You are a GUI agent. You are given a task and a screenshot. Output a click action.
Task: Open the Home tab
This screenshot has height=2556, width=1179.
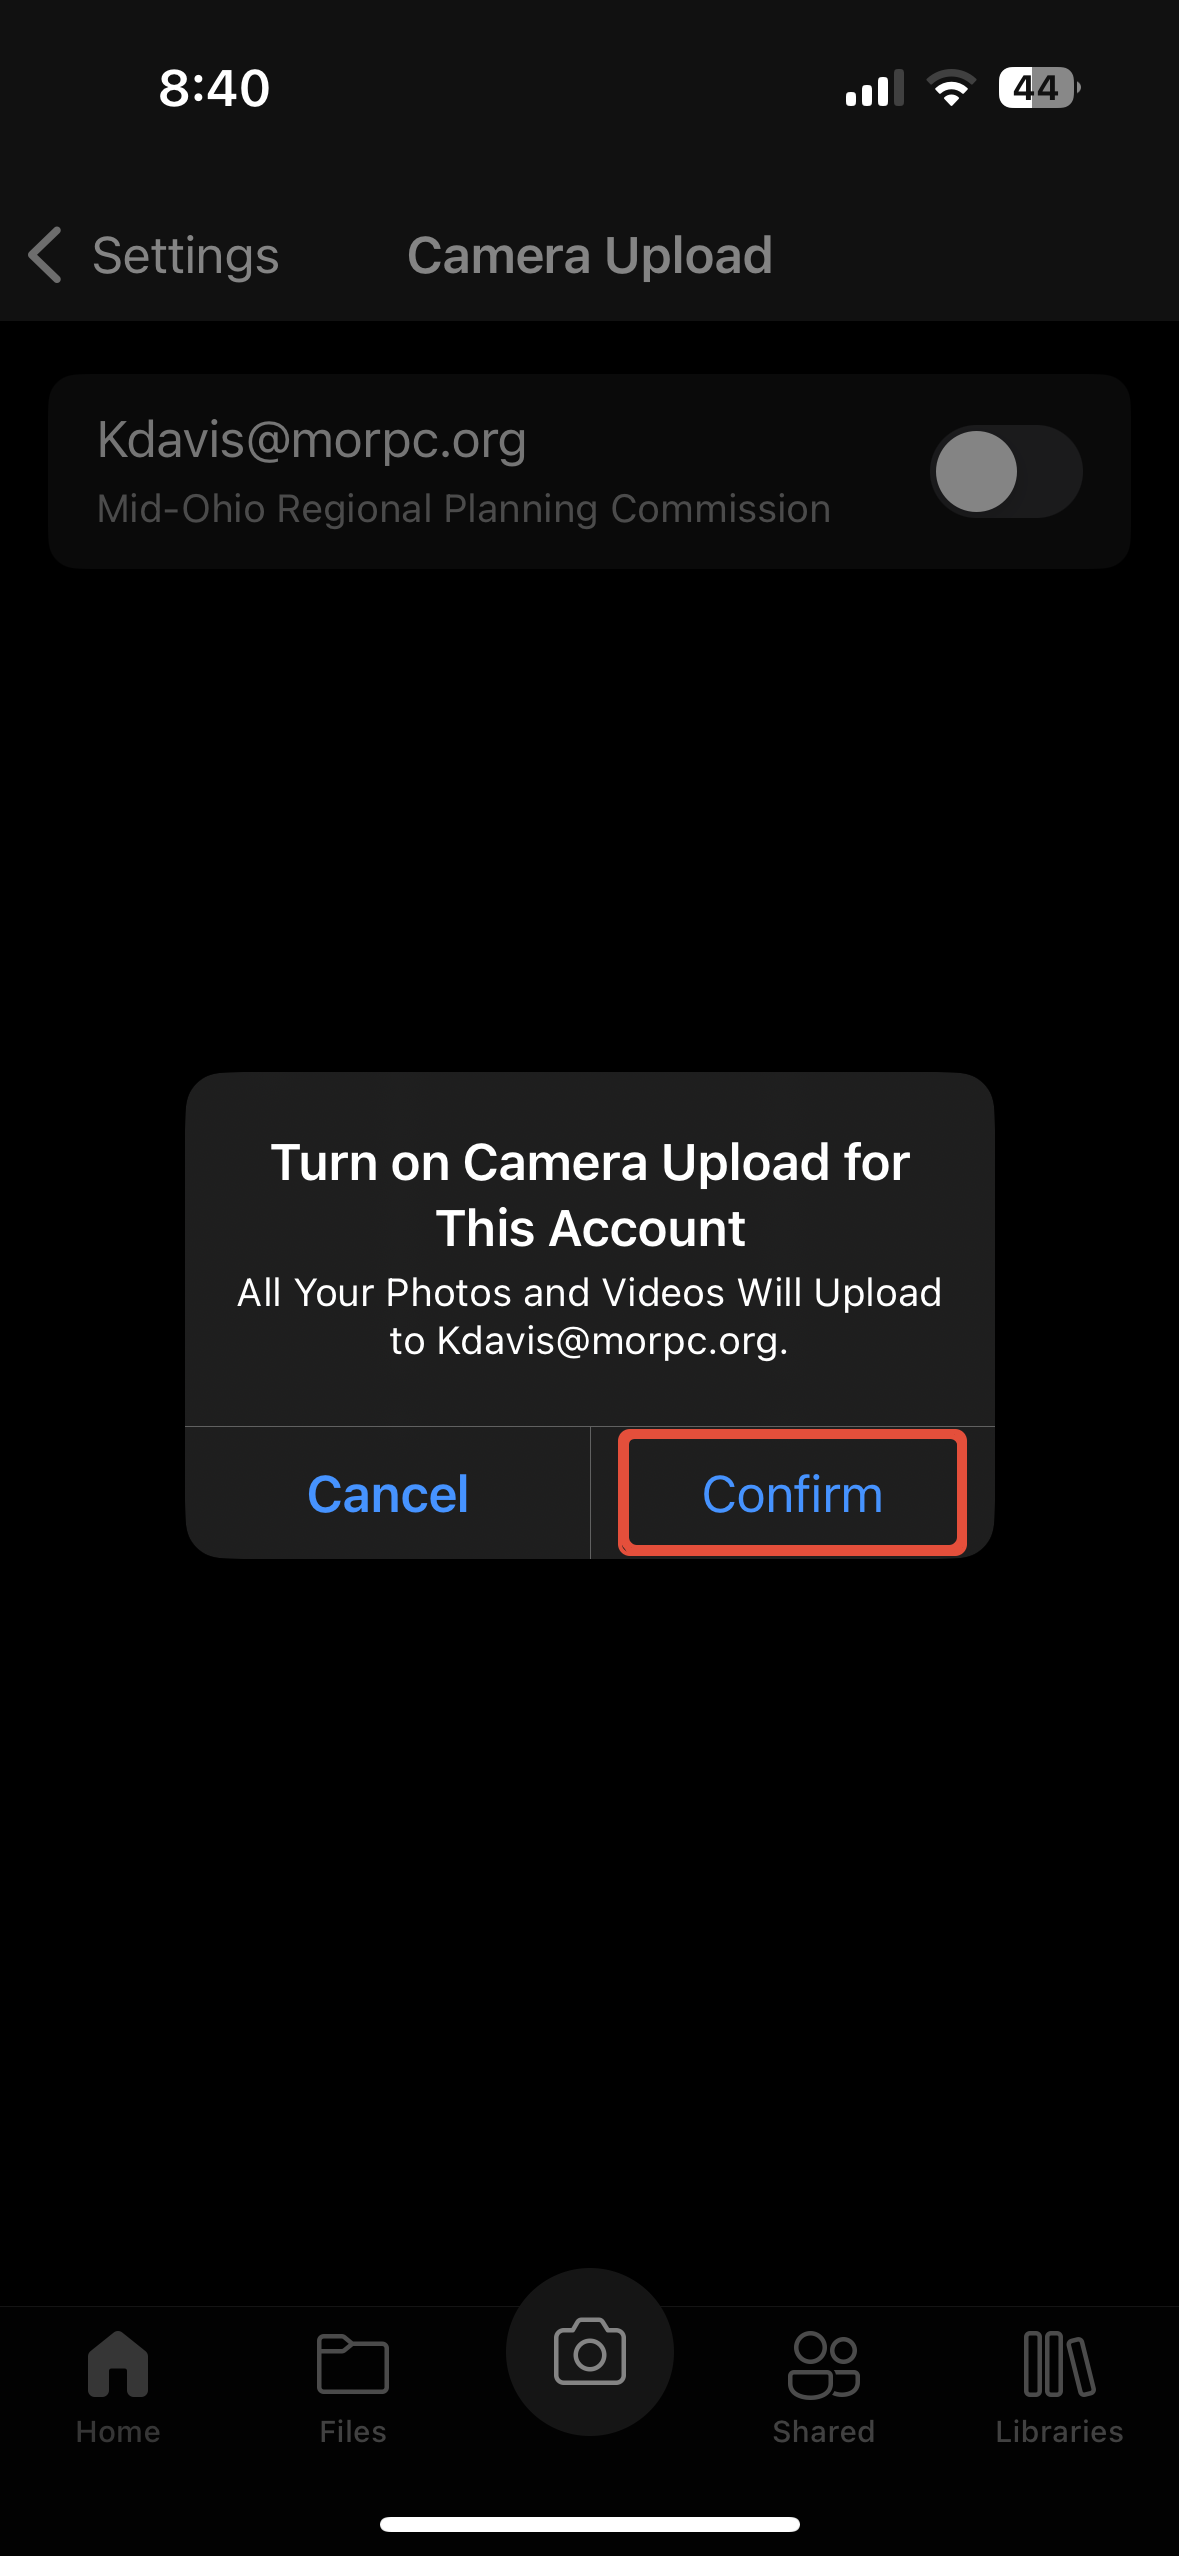118,2386
